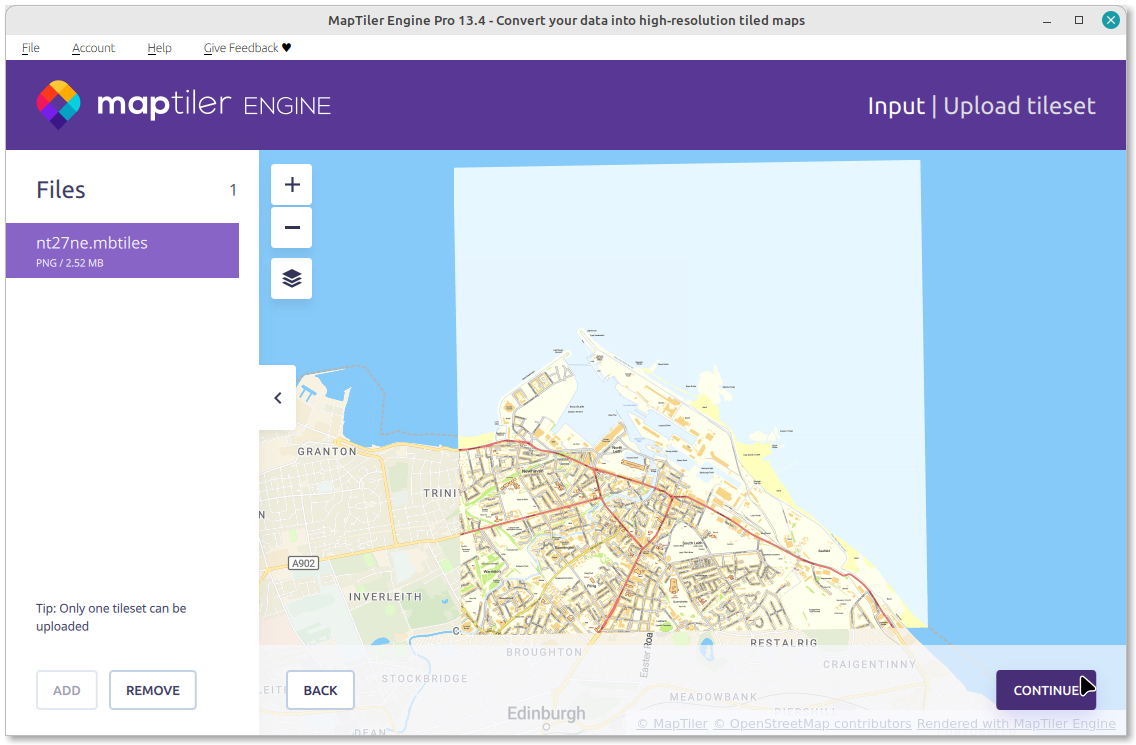Screen dimensions: 1136x745
Task: Open the Help menu
Action: click(159, 48)
